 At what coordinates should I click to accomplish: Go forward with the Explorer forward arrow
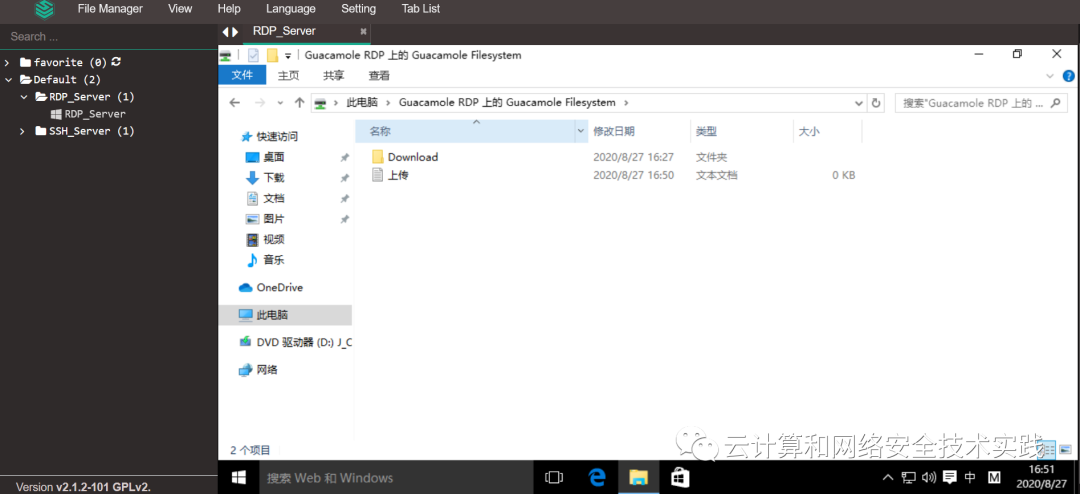(x=260, y=103)
